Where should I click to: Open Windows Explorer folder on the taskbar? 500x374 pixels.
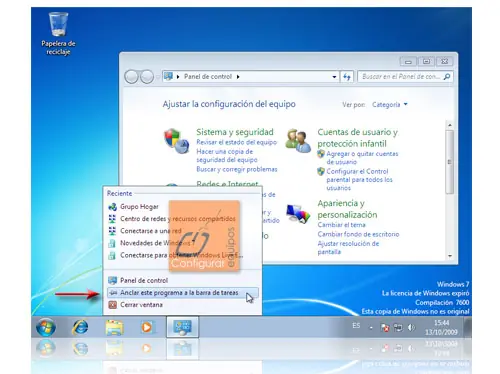tap(114, 327)
